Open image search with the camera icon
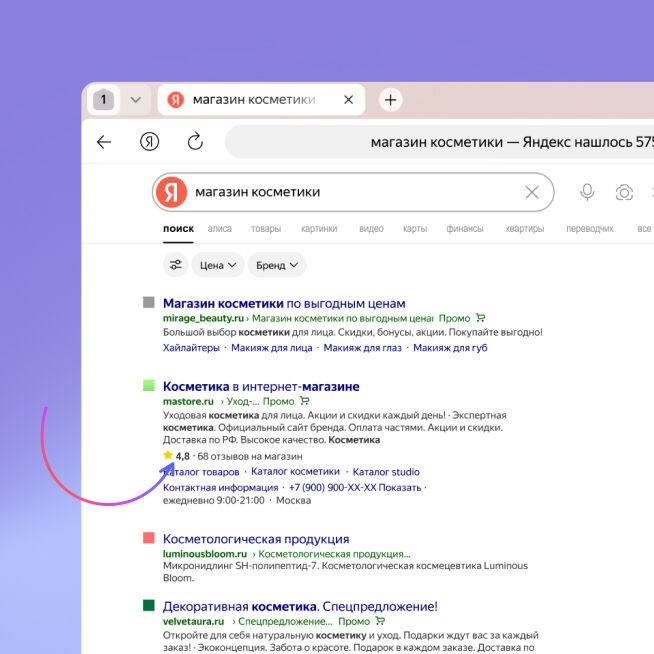This screenshot has height=654, width=654. tap(624, 192)
